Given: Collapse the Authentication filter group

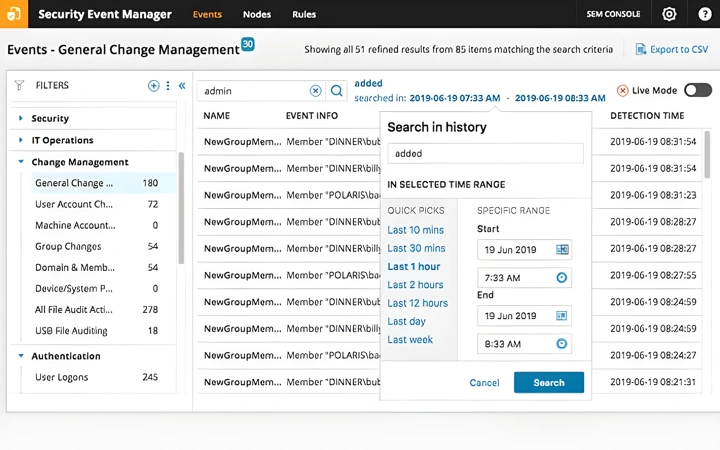Looking at the screenshot, I should click(21, 356).
